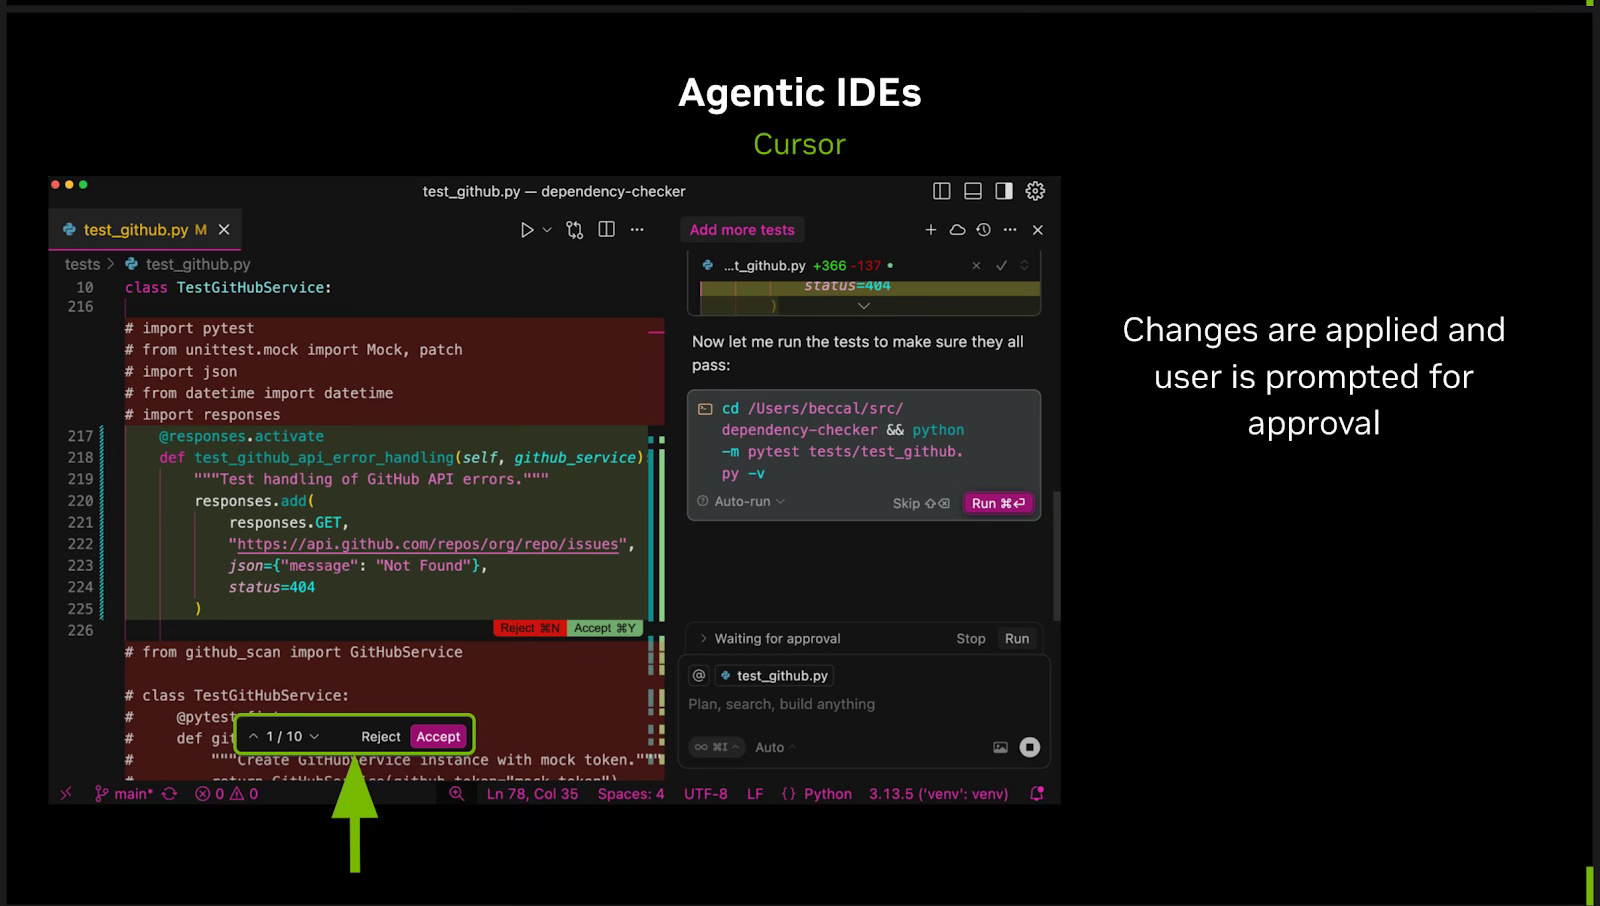The width and height of the screenshot is (1600, 906).
Task: Open the cloud background agent icon
Action: click(x=957, y=230)
